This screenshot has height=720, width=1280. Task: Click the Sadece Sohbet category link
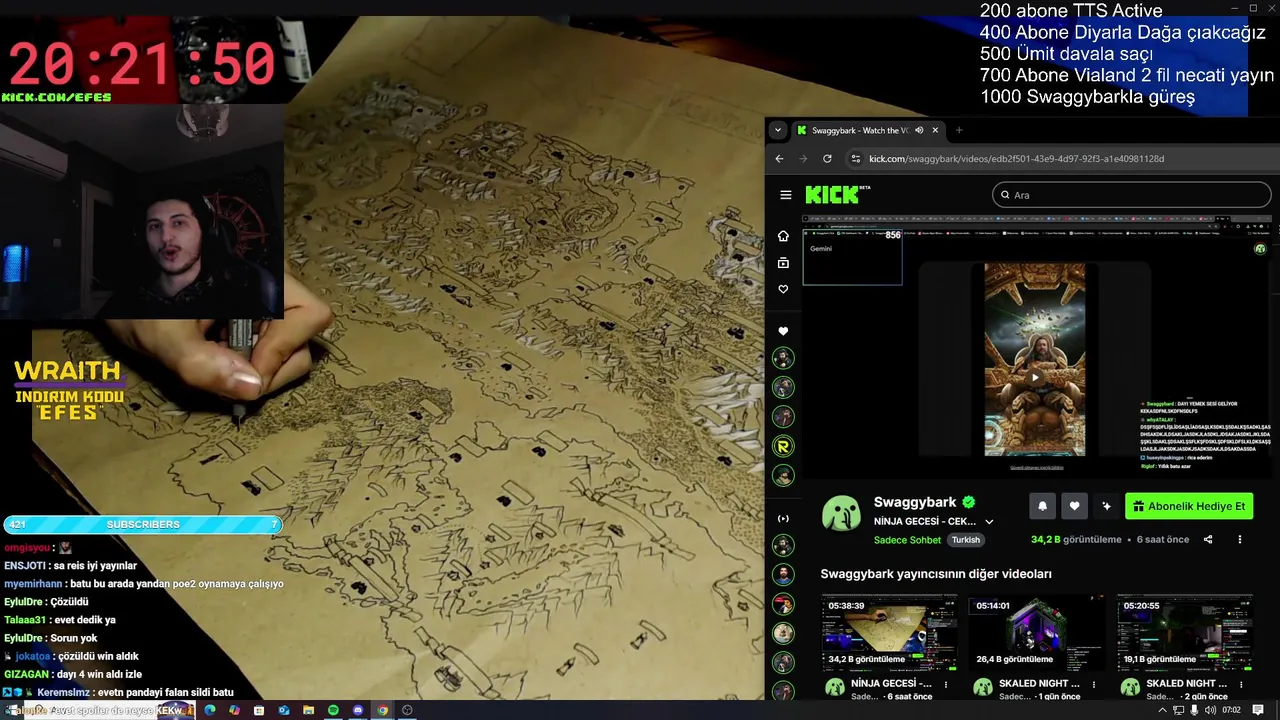(907, 540)
